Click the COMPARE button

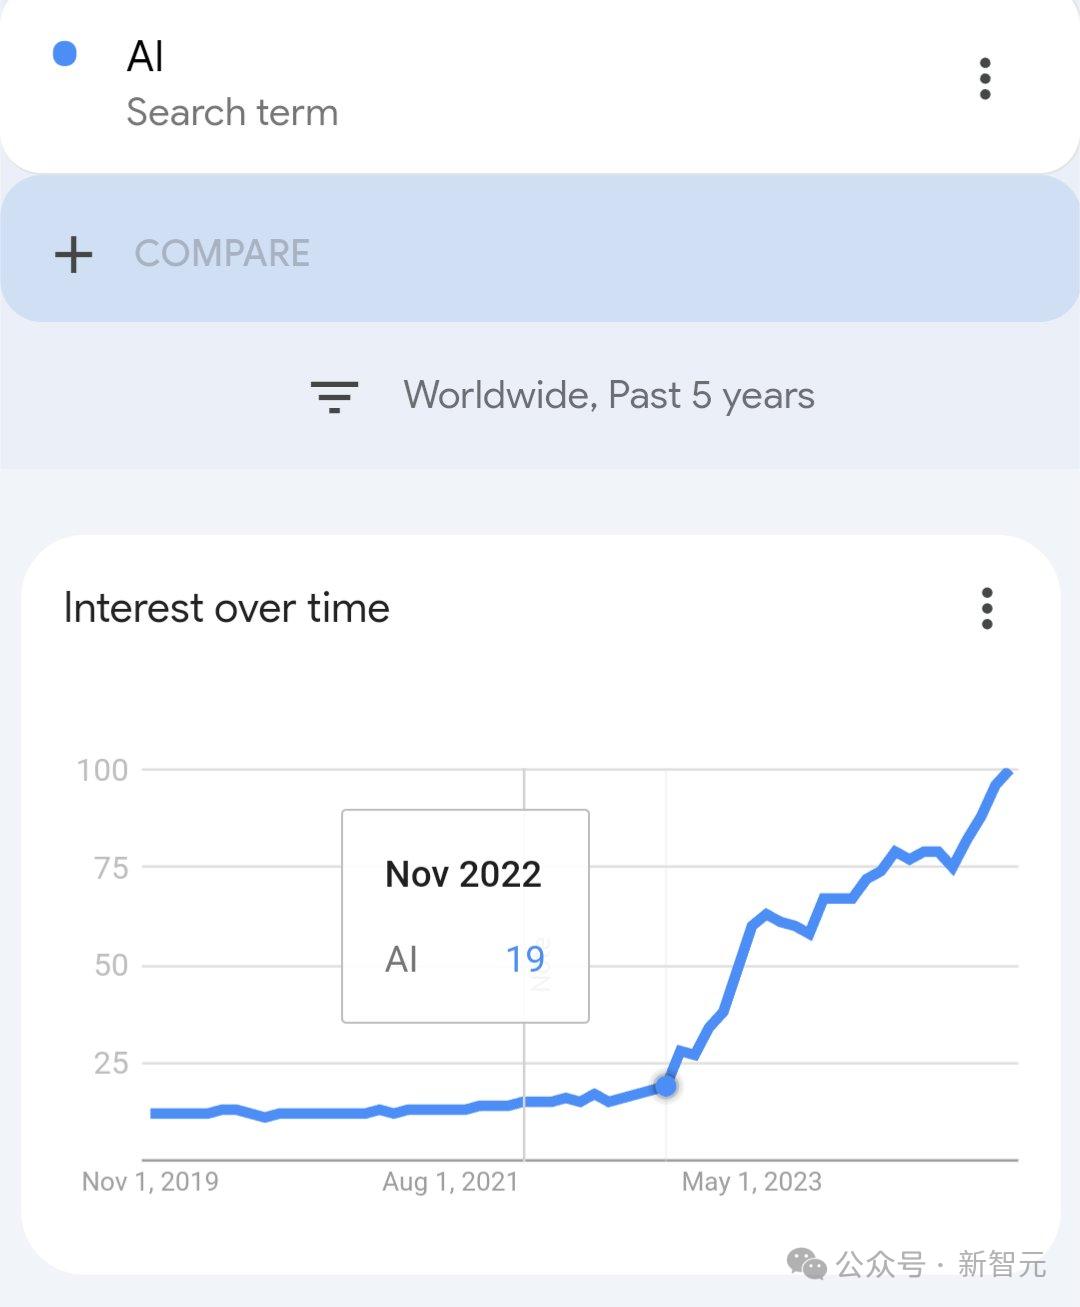(223, 253)
